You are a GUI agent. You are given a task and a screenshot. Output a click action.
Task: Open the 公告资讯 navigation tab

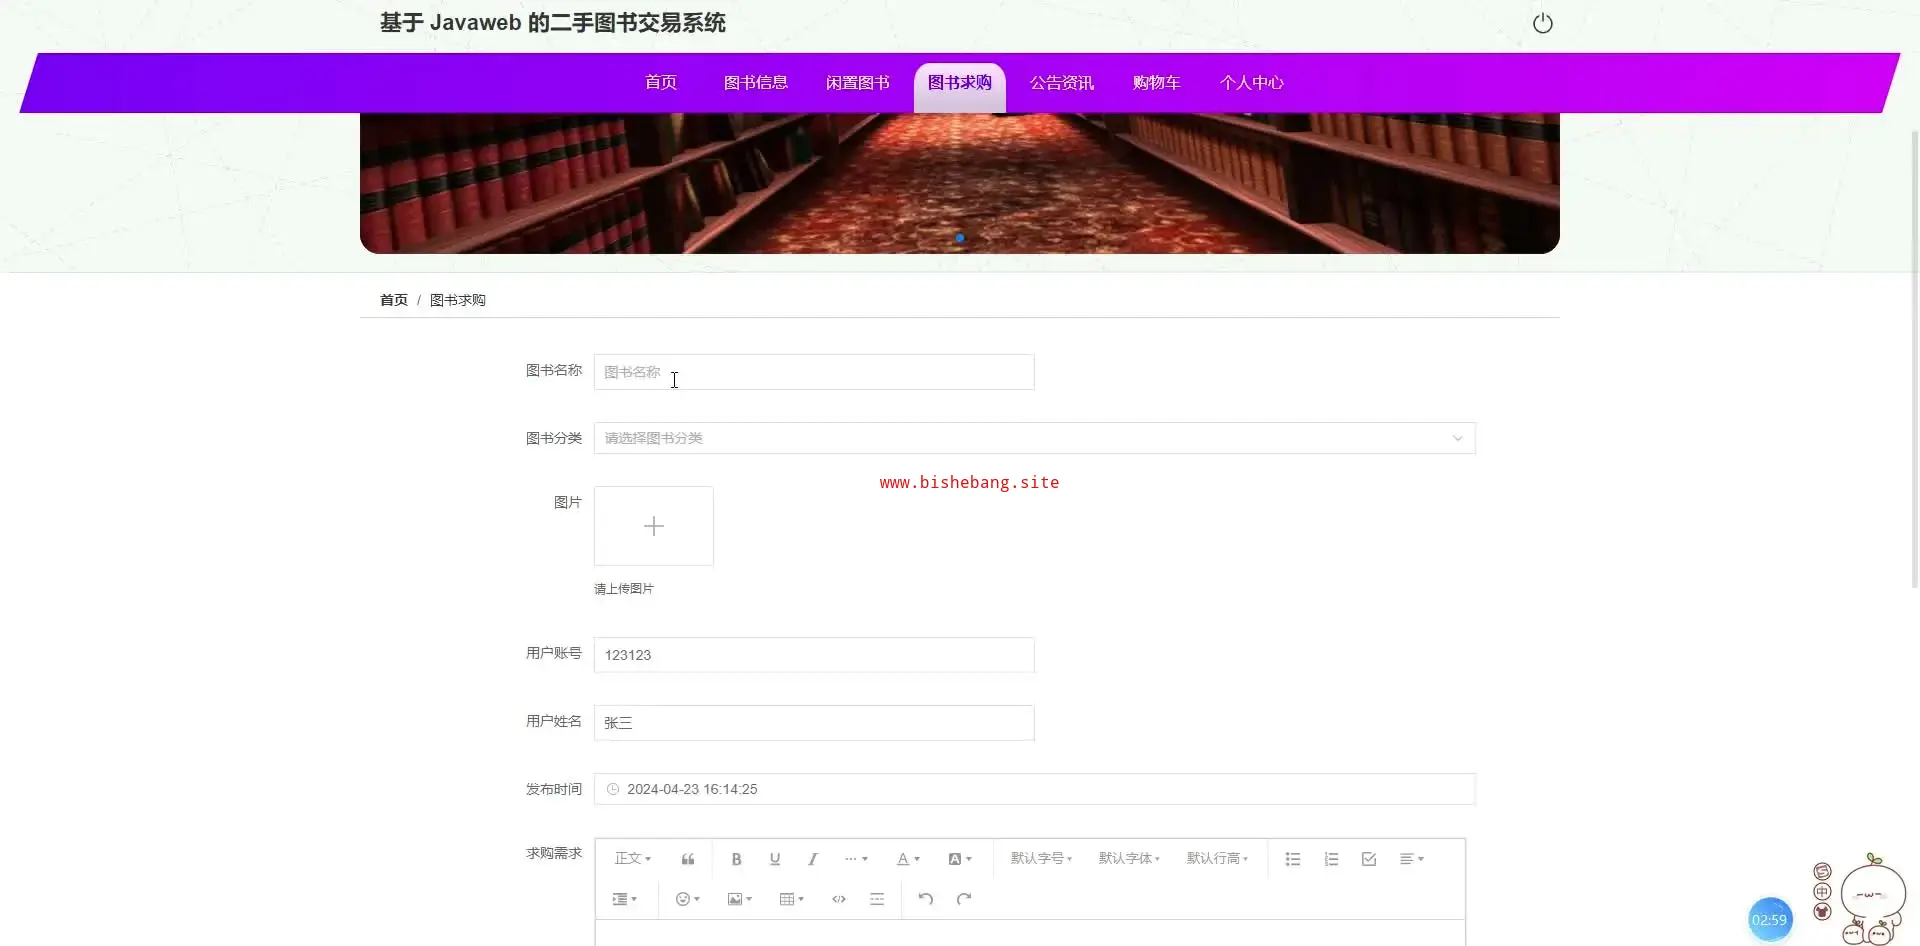pos(1062,83)
